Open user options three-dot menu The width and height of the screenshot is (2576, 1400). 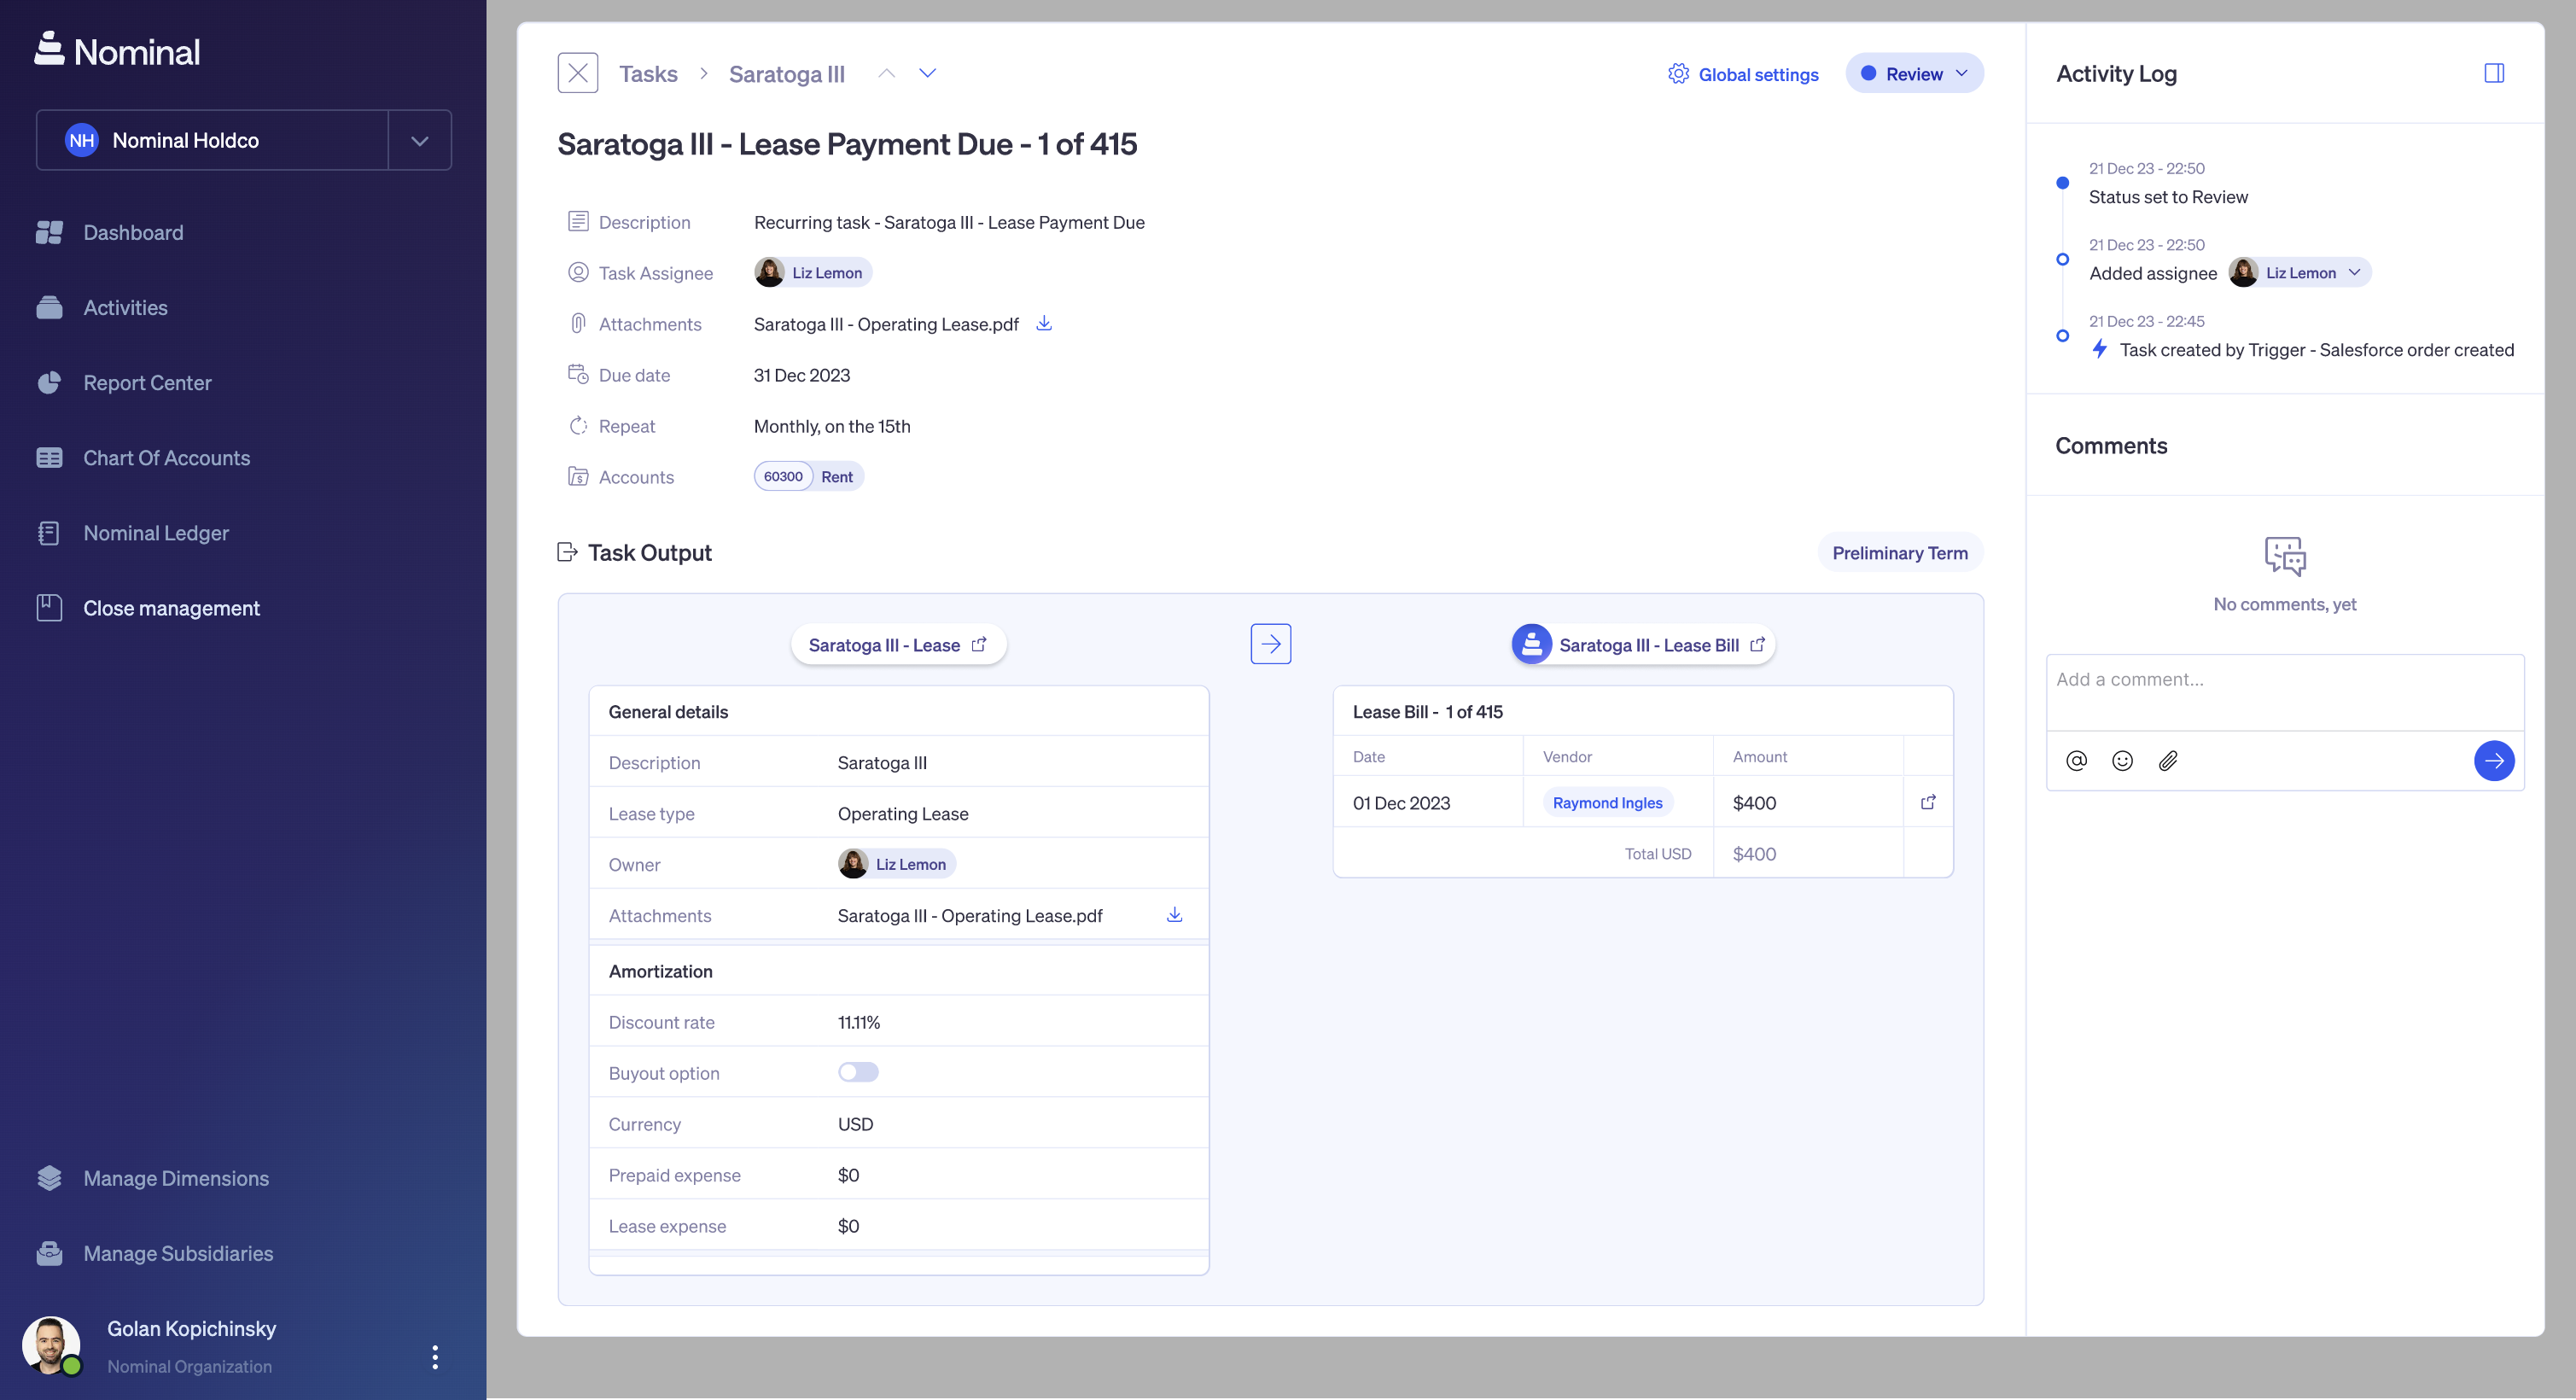[434, 1356]
